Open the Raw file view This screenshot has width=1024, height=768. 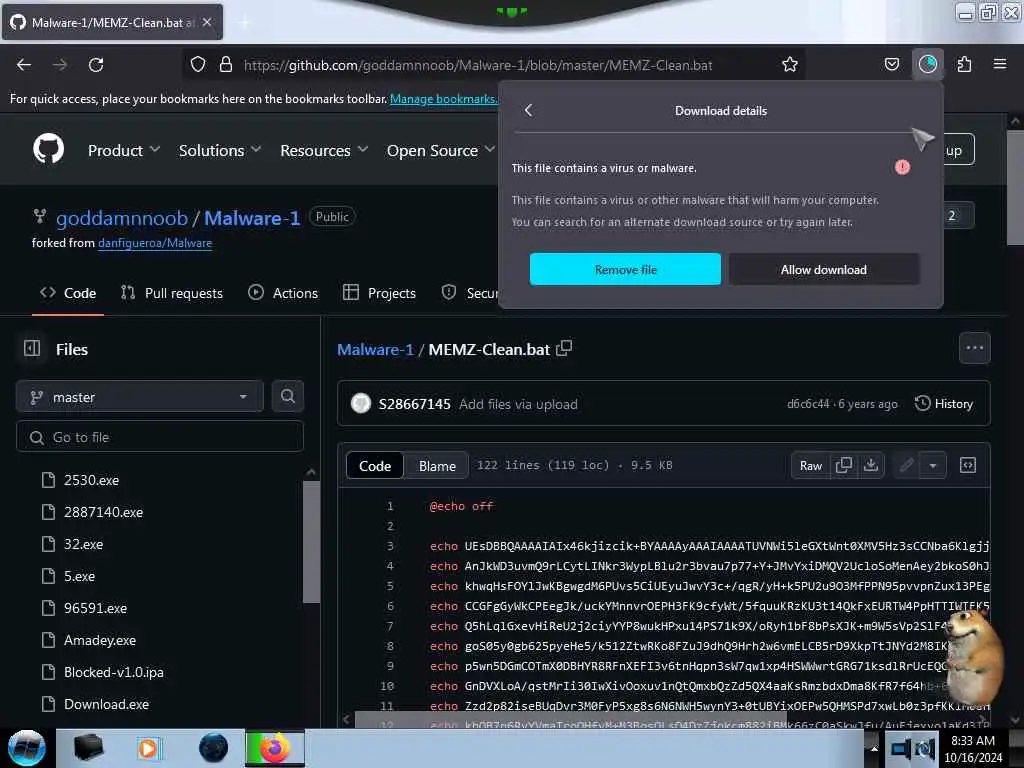point(810,465)
